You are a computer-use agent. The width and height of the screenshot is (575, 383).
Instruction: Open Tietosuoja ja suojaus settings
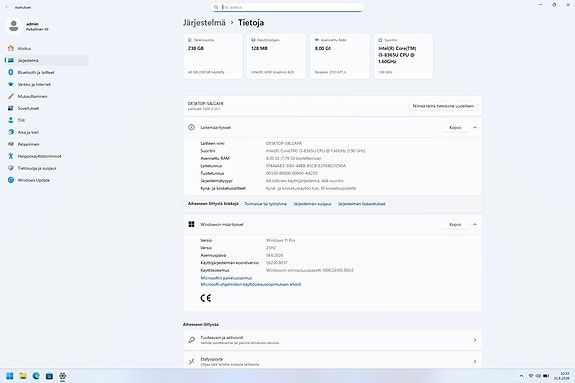point(47,168)
